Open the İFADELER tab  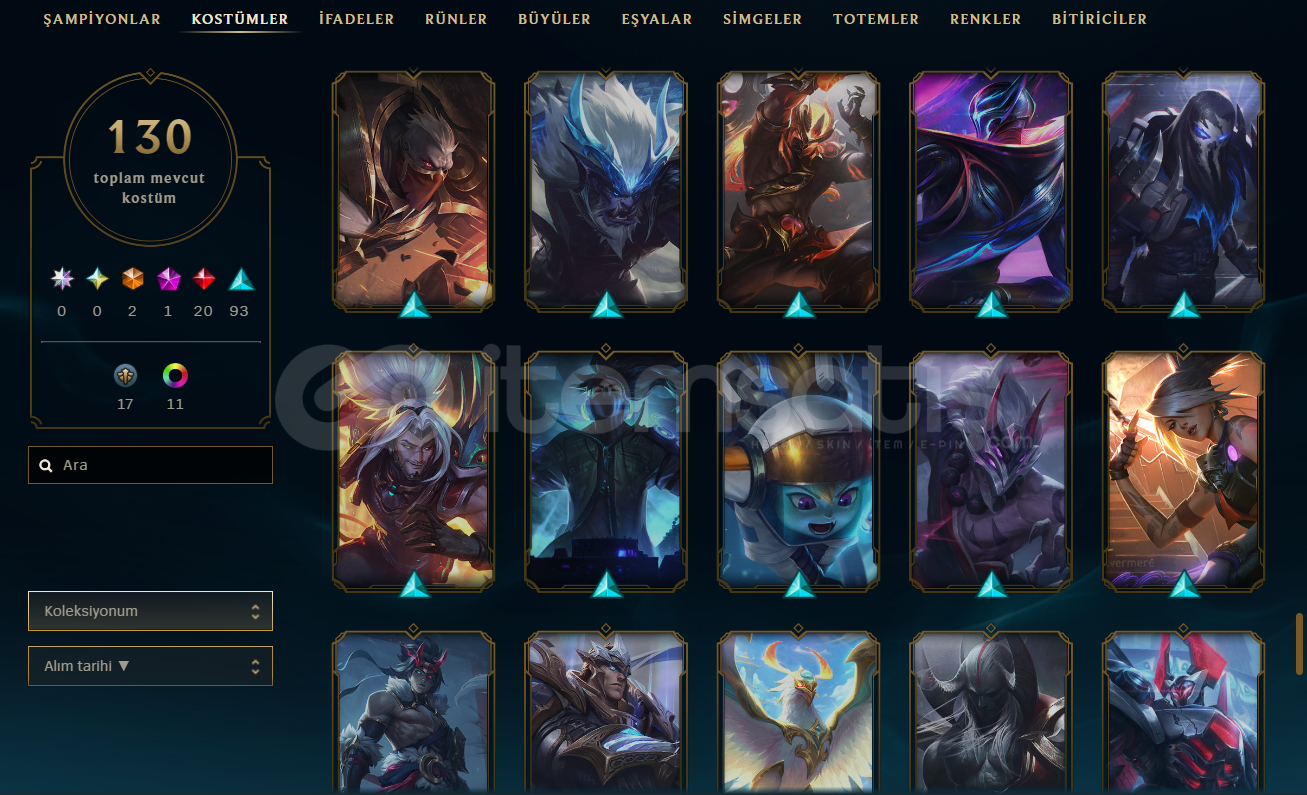tap(356, 19)
